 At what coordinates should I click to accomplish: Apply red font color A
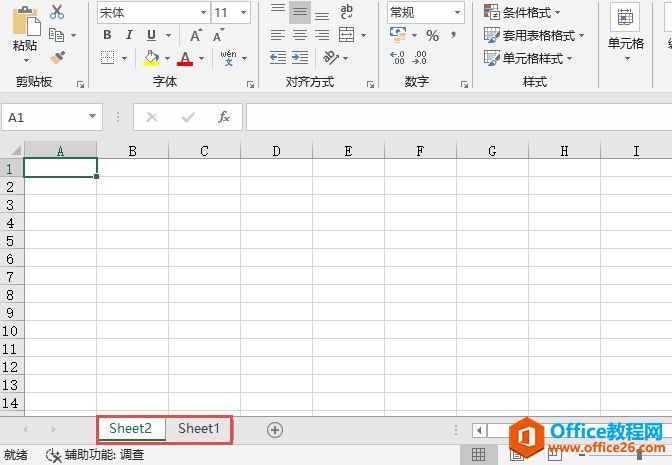pos(185,58)
